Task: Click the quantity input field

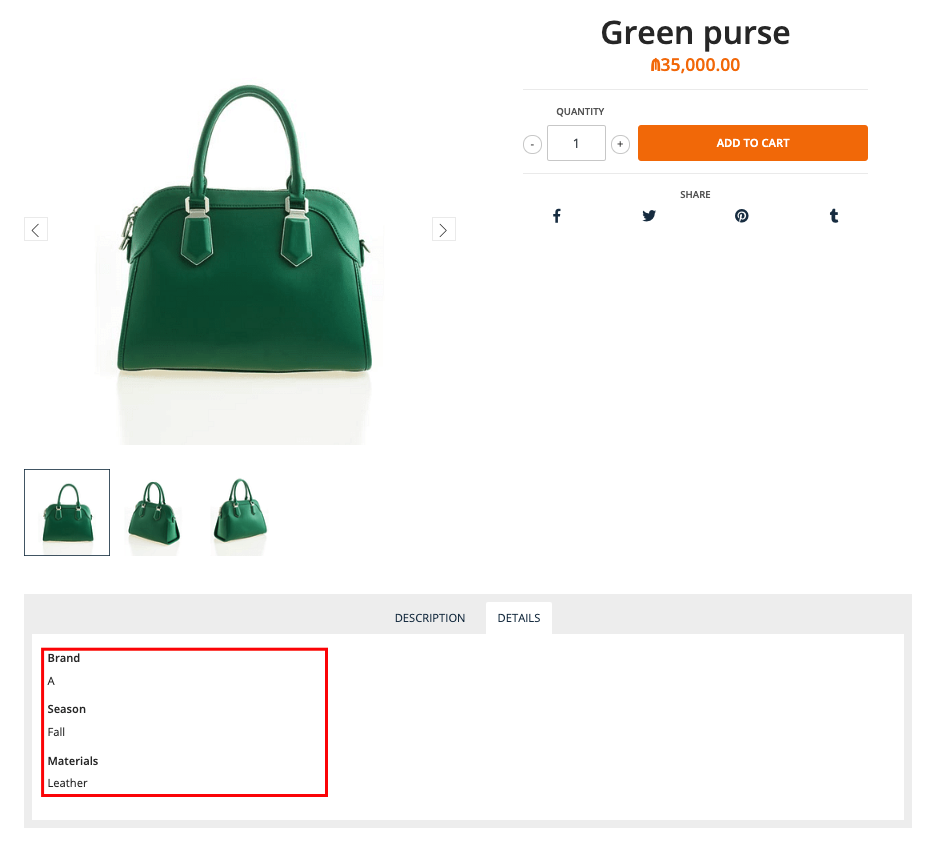Action: [x=576, y=144]
